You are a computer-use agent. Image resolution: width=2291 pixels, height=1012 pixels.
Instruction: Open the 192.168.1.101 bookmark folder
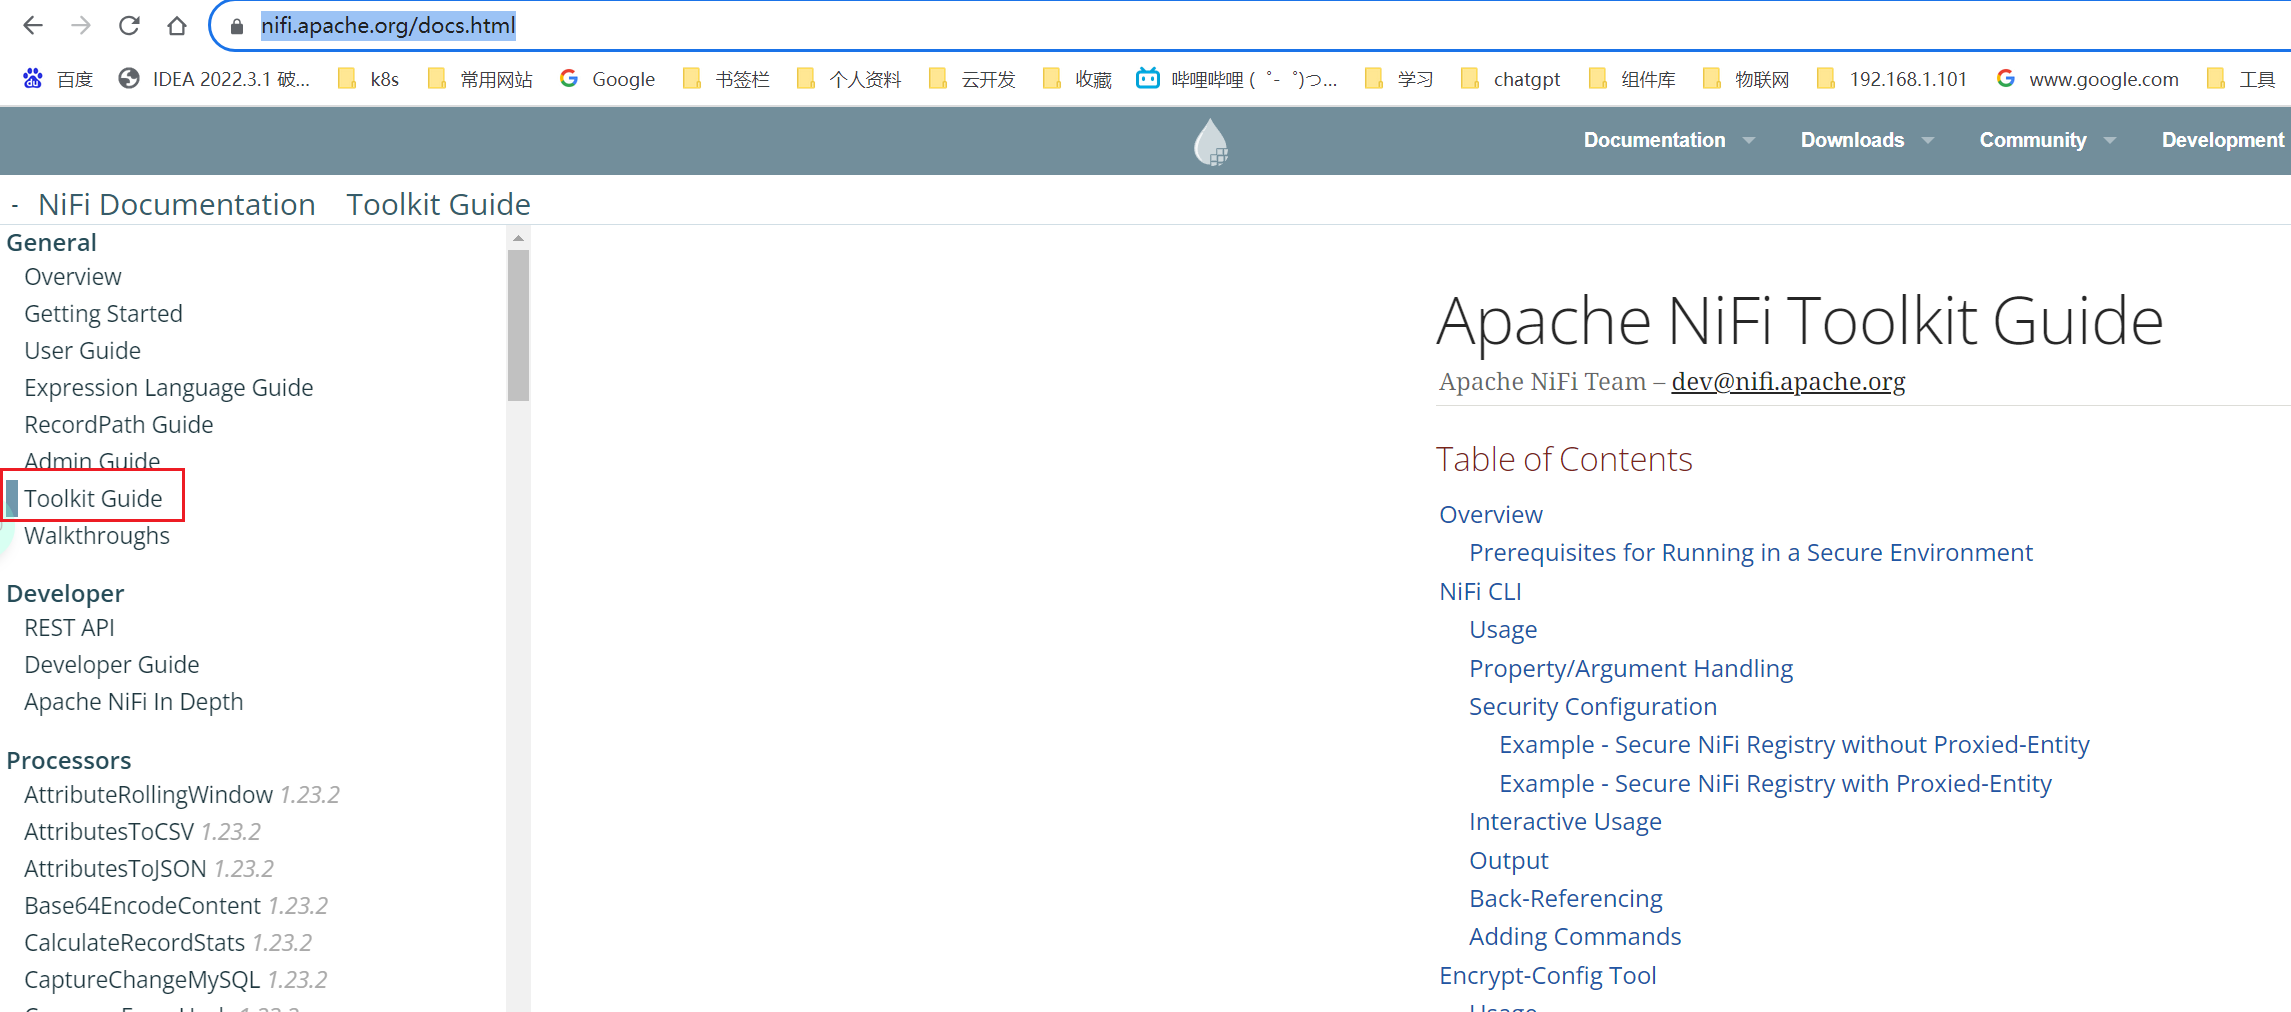(x=1891, y=79)
